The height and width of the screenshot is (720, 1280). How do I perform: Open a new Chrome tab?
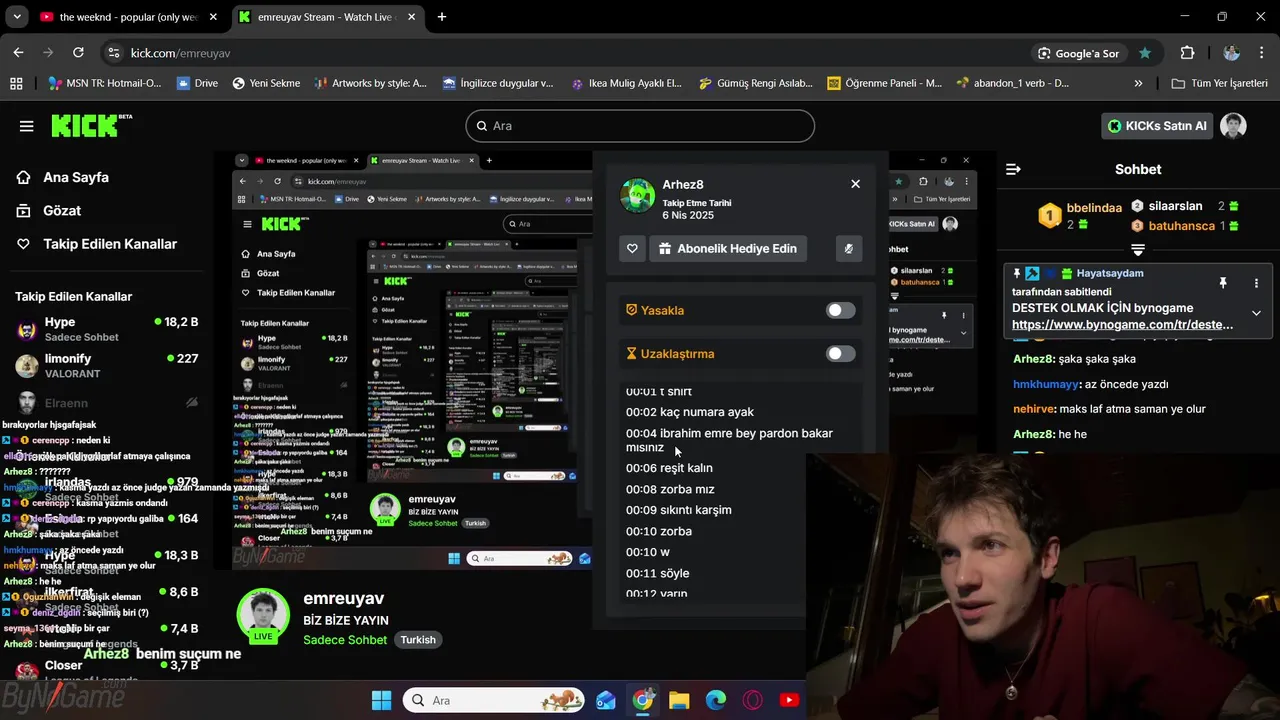click(x=442, y=17)
